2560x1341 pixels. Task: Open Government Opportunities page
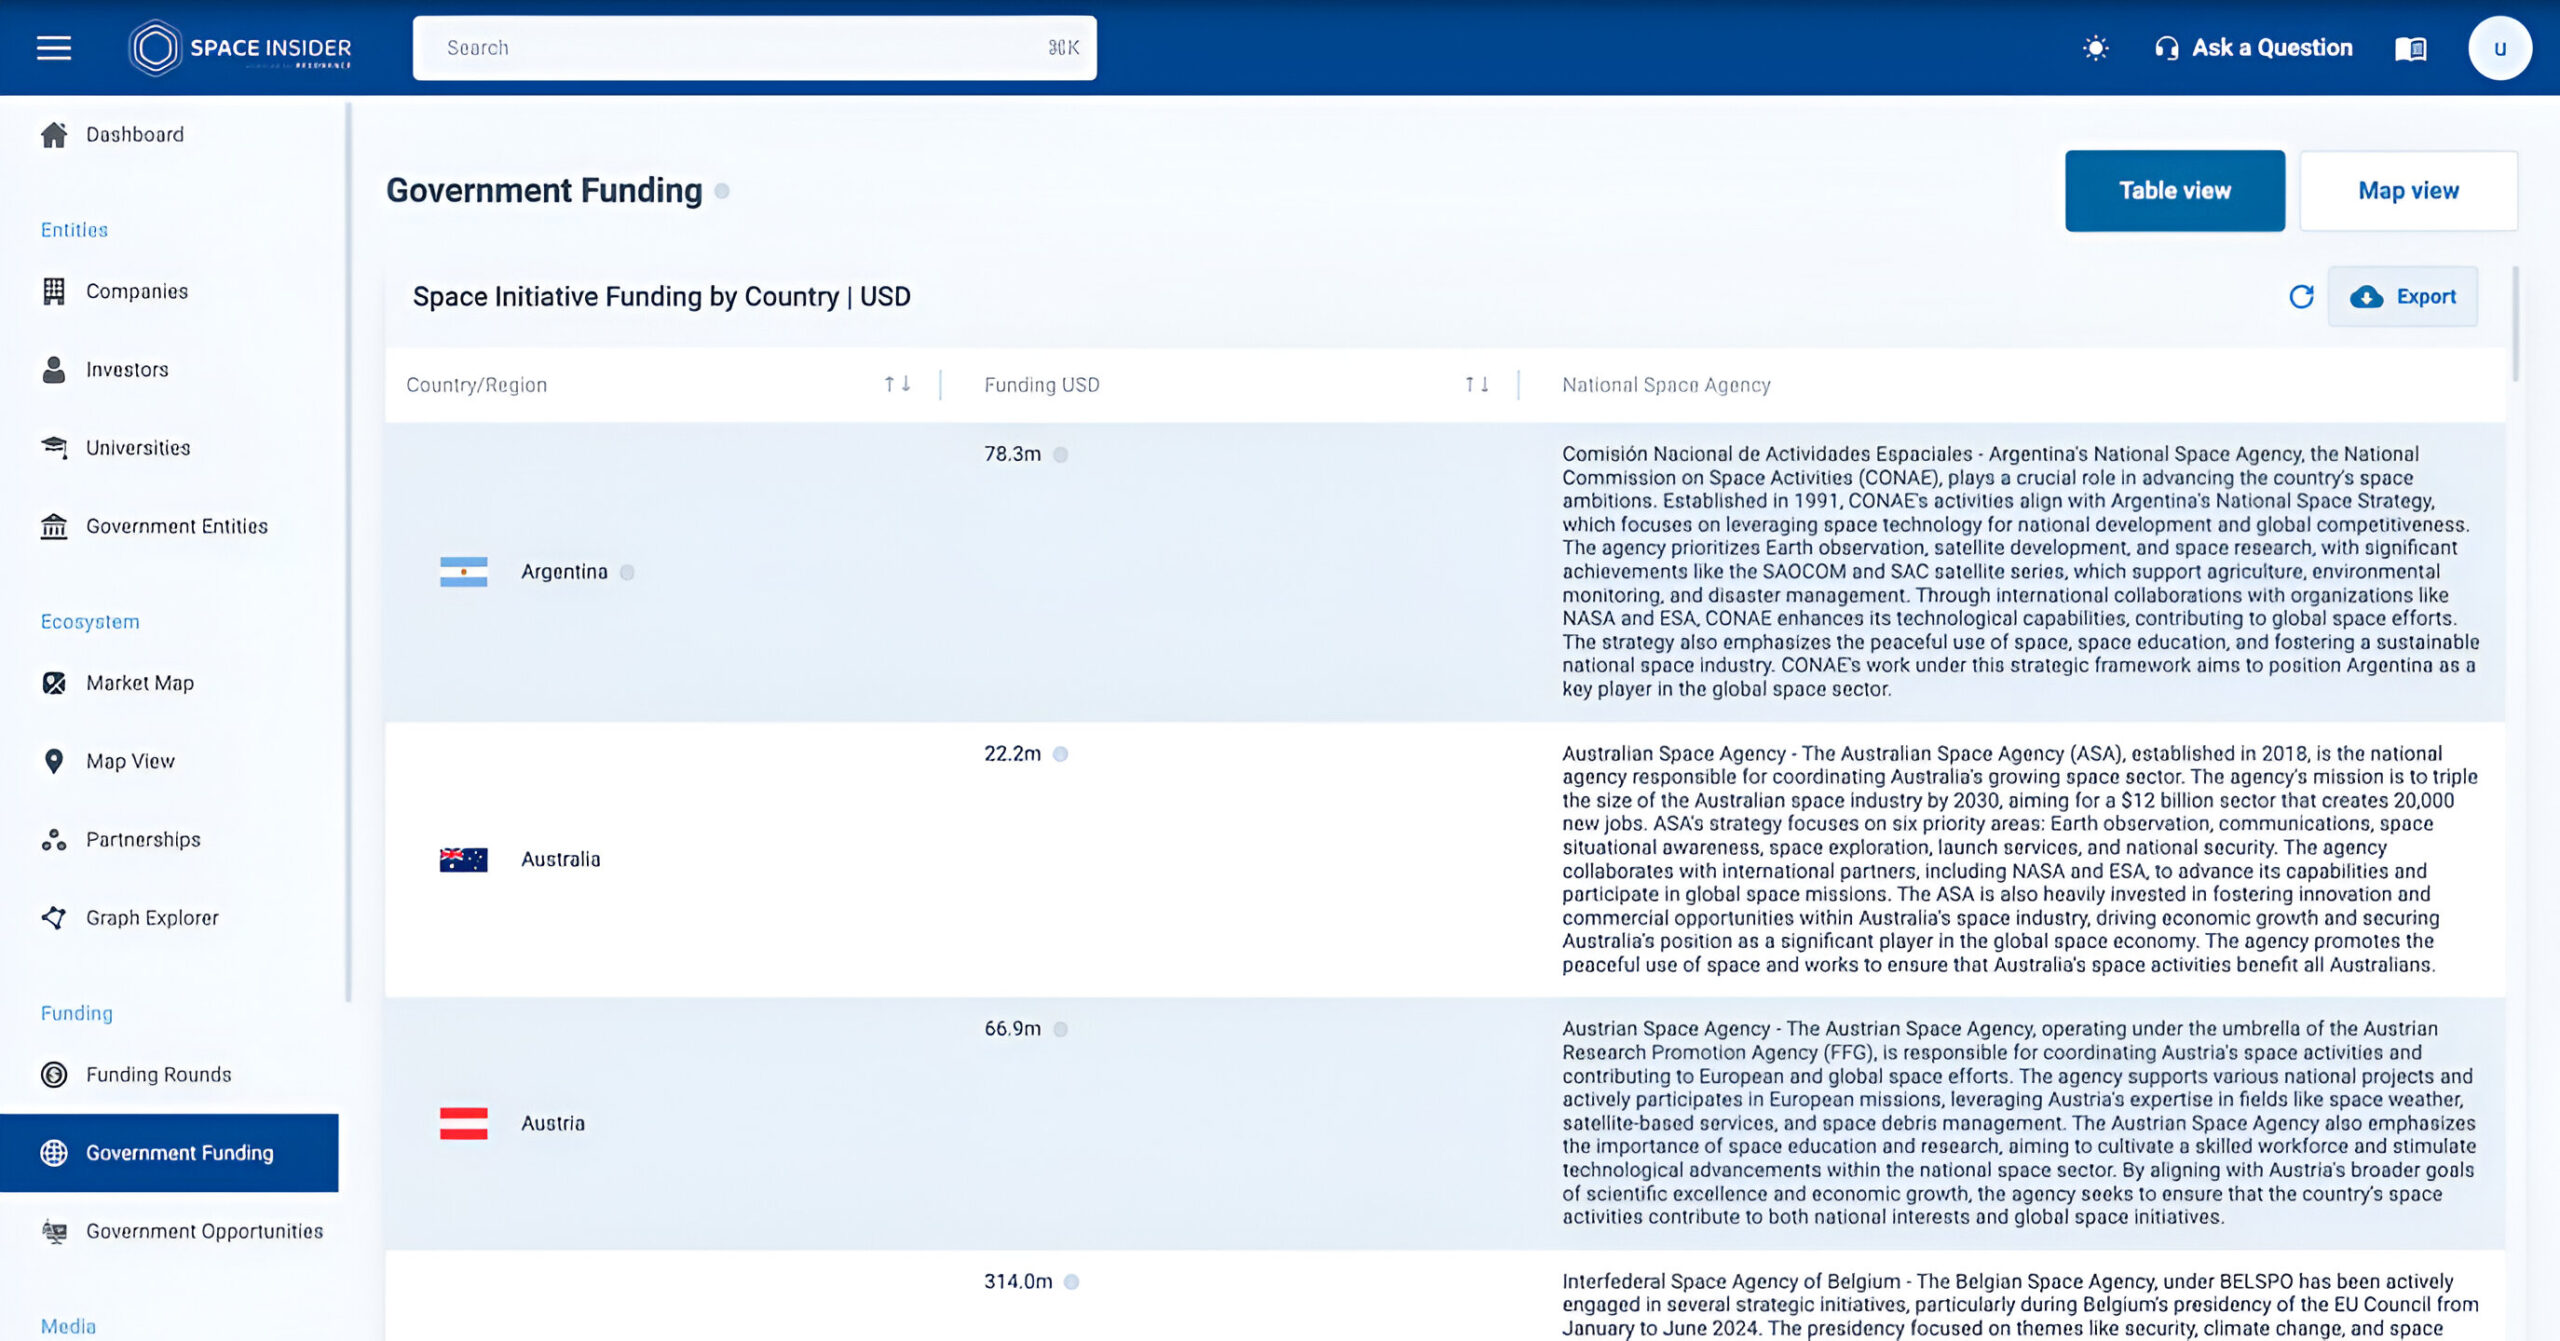pos(205,1231)
